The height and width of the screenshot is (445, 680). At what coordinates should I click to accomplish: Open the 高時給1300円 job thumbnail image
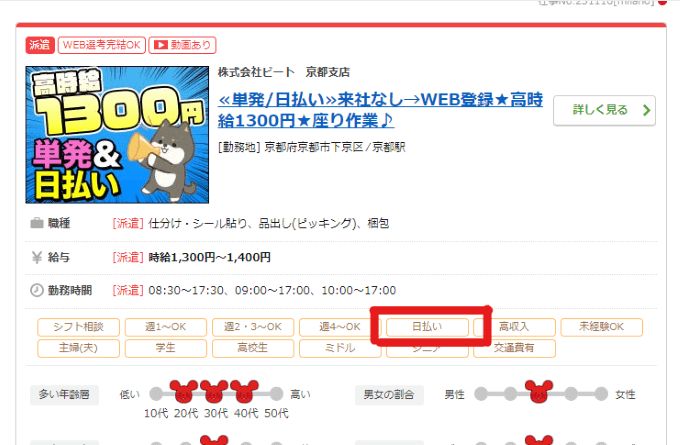pyautogui.click(x=117, y=135)
